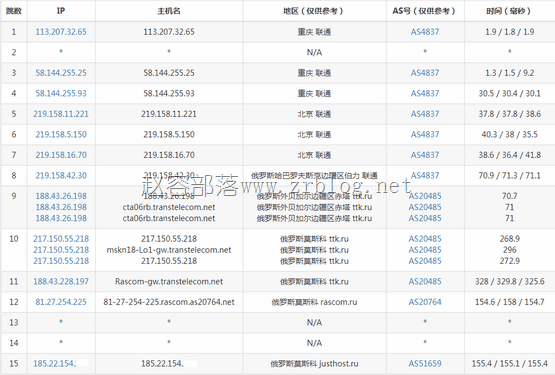Open the blue 219.158.5.150 IP link
Image resolution: width=555 pixels, height=375 pixels.
tap(61, 135)
